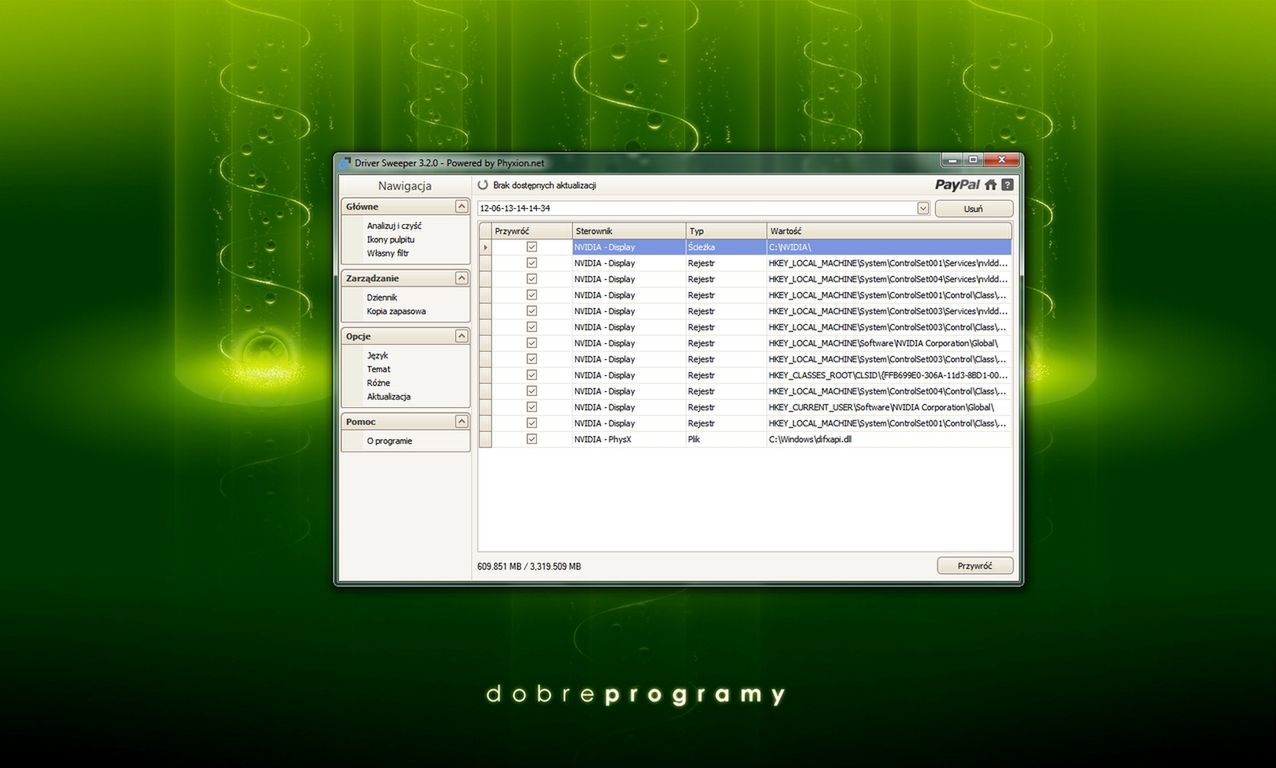
Task: Select the HKEY_CLASSES_ROOT\CLSID value cell
Action: (889, 375)
